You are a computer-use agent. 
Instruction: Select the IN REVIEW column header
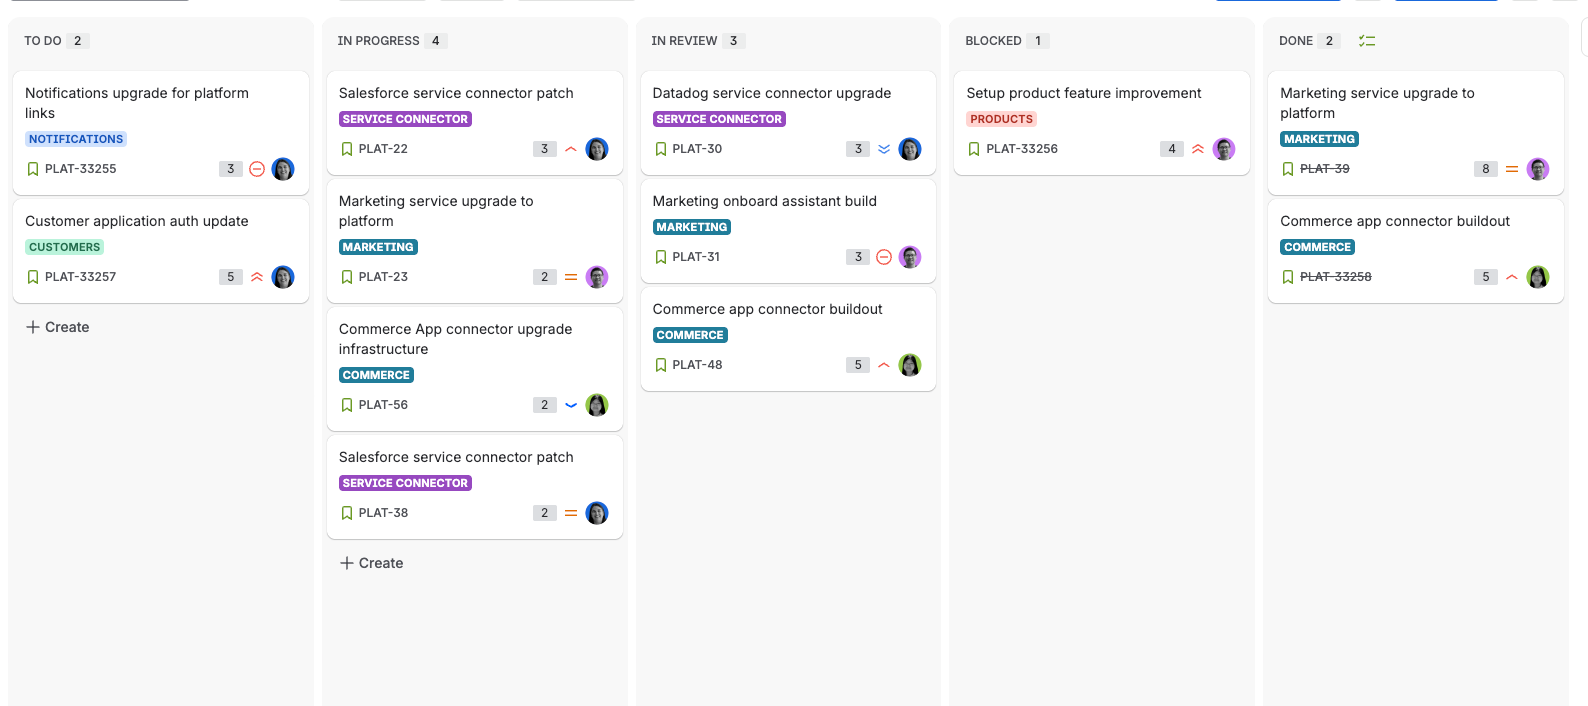pyautogui.click(x=684, y=41)
